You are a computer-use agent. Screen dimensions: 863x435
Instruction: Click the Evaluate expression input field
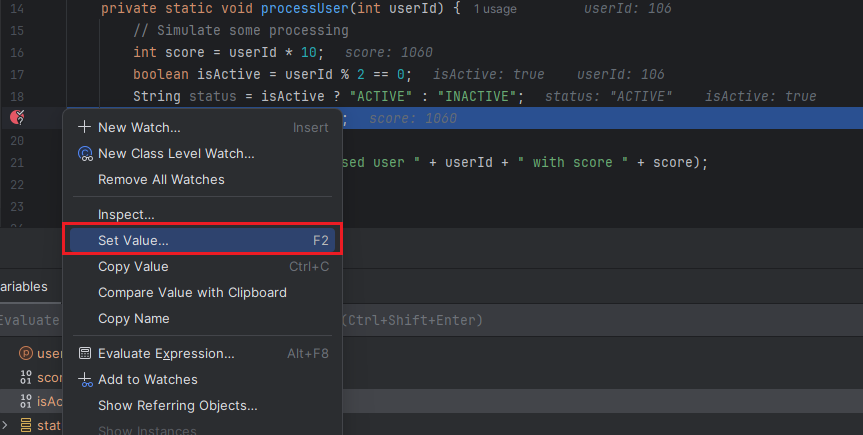[x=432, y=320]
